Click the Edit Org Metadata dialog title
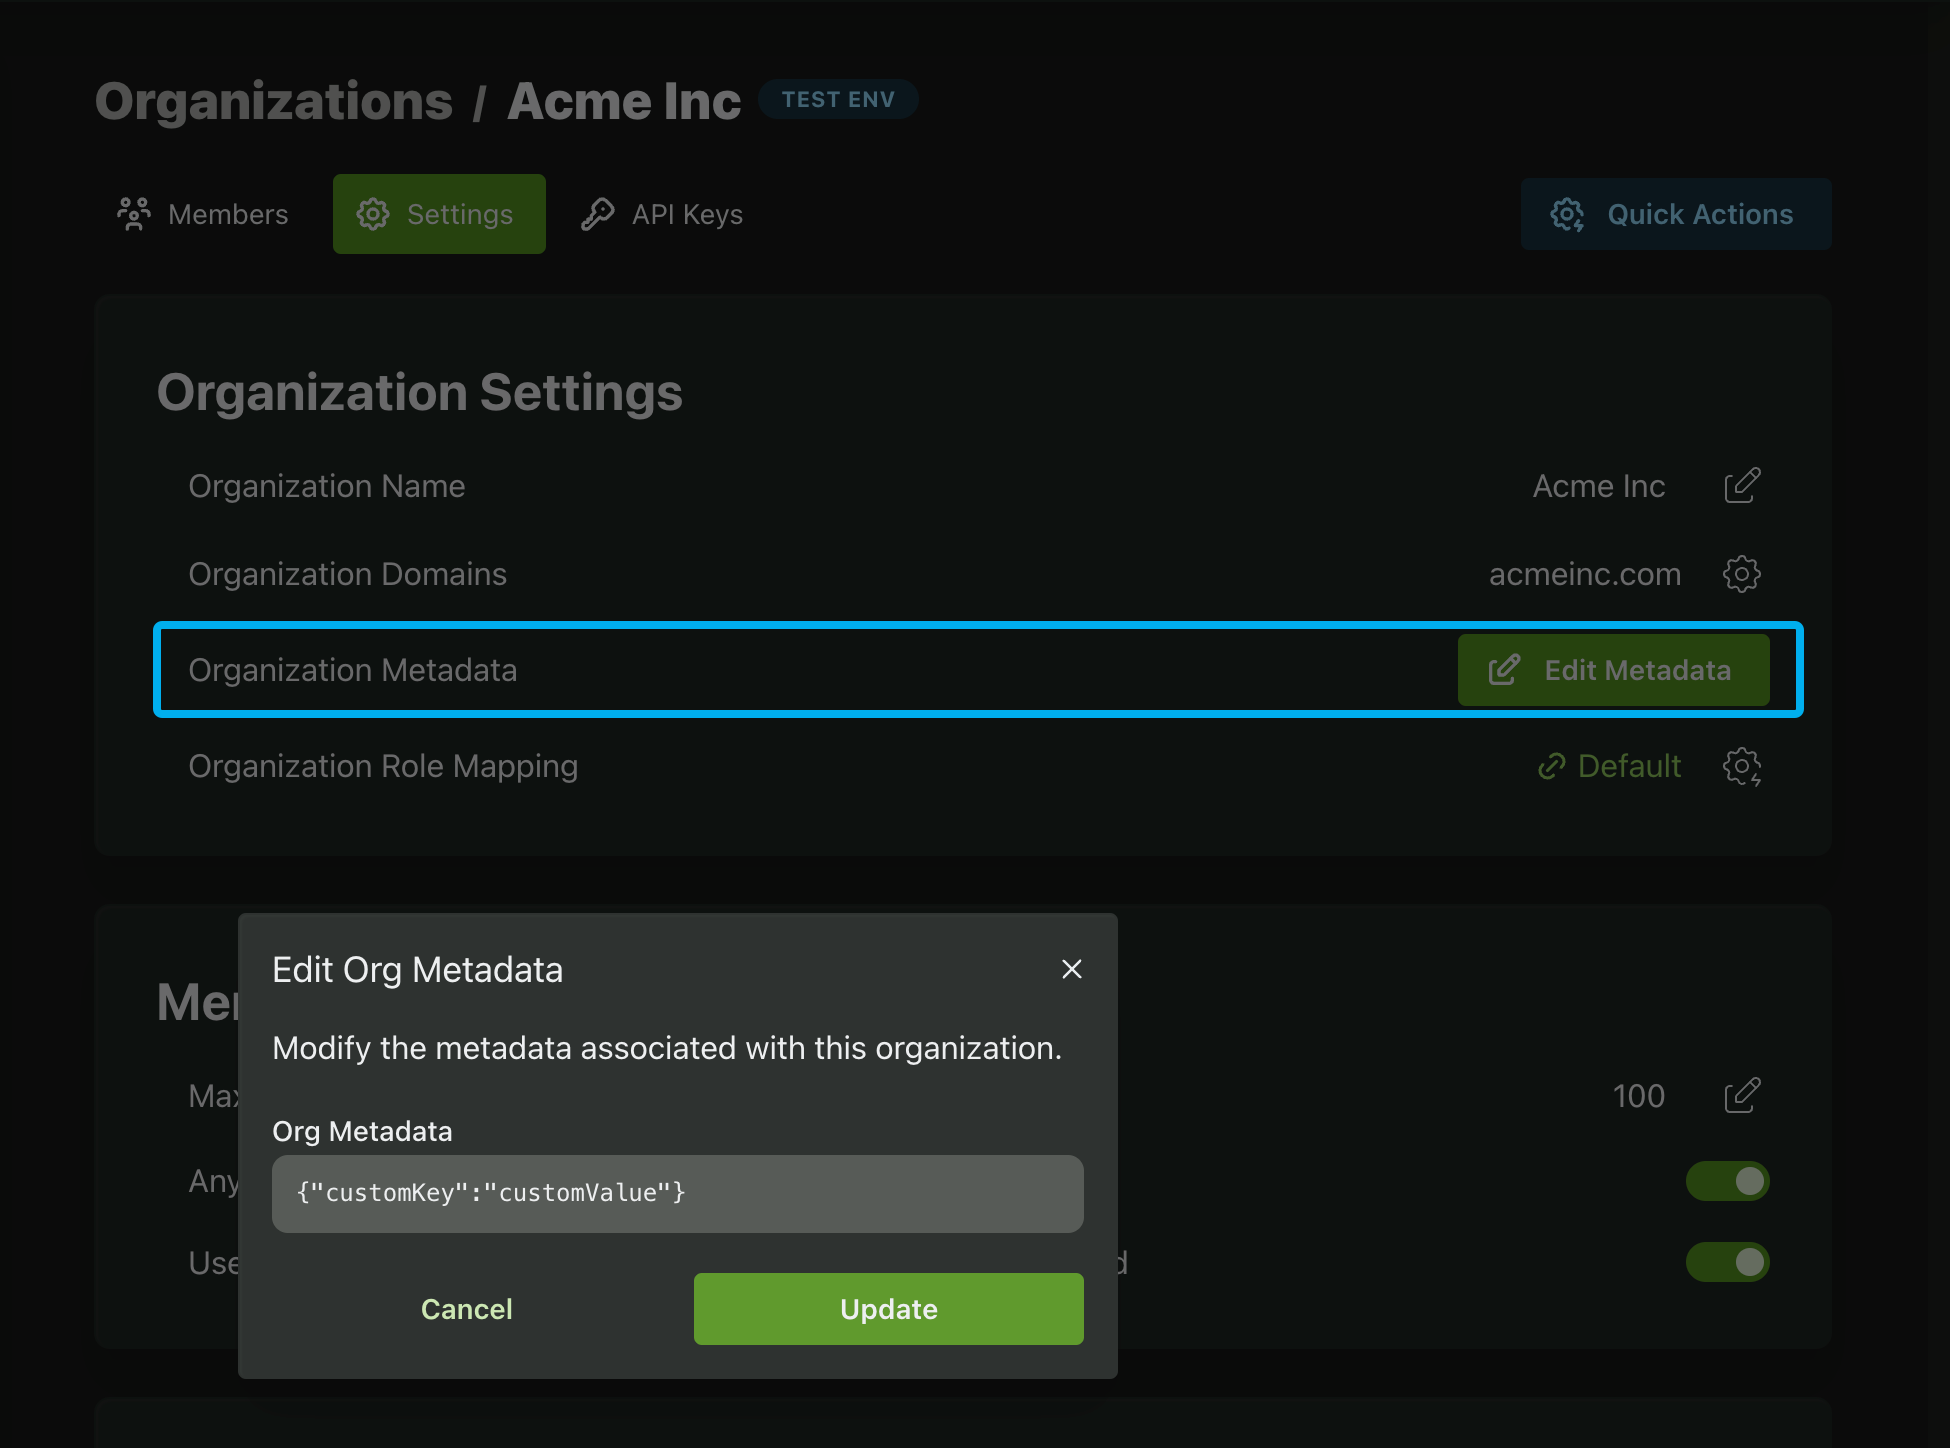 click(x=418, y=969)
